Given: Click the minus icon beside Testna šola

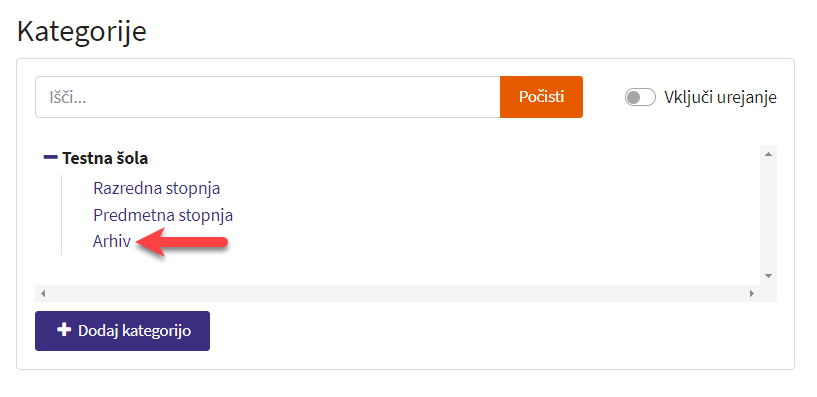Looking at the screenshot, I should click(x=51, y=157).
